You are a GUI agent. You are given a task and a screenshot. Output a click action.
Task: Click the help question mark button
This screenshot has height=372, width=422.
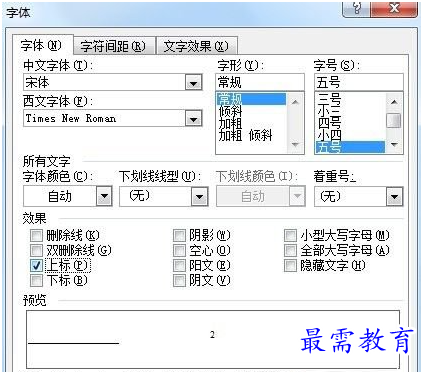point(356,9)
